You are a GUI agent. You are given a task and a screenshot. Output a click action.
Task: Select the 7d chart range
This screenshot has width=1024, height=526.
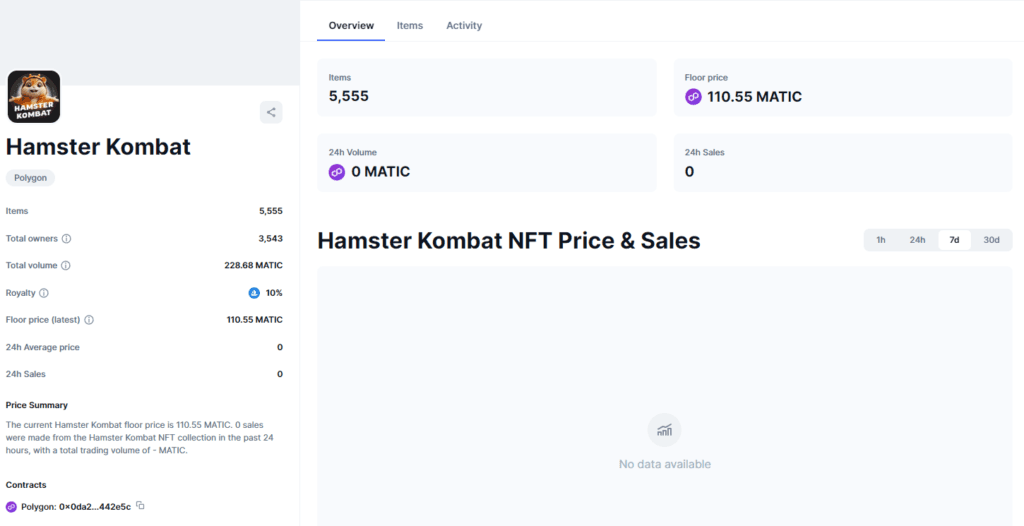coord(954,240)
